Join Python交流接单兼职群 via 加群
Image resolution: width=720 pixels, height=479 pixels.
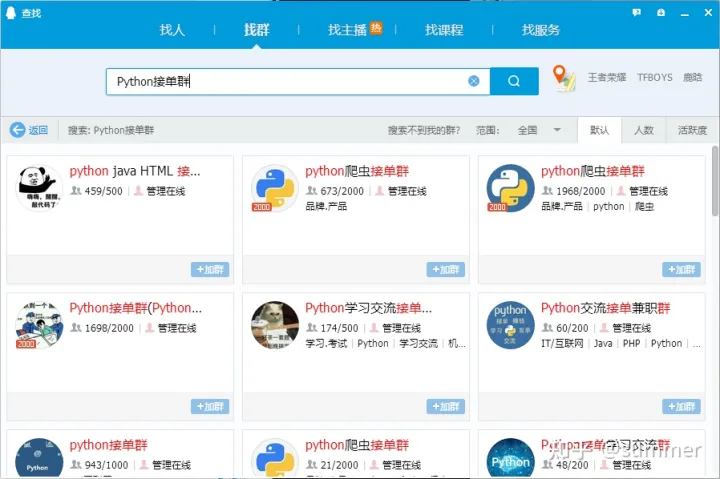click(681, 406)
